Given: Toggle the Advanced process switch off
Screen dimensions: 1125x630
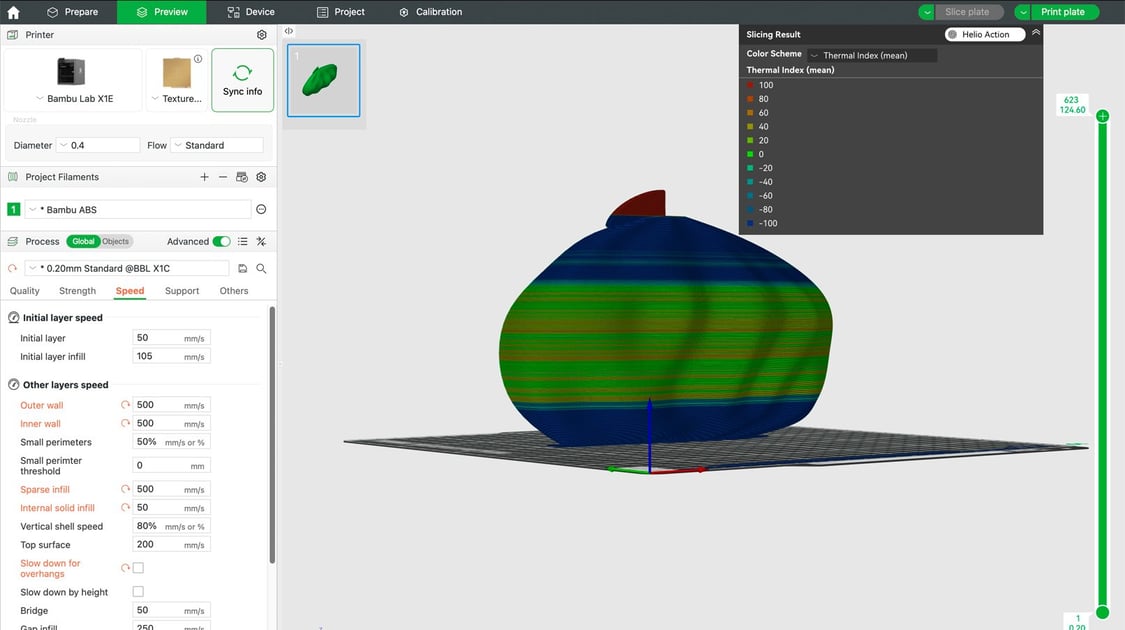Looking at the screenshot, I should pos(224,241).
